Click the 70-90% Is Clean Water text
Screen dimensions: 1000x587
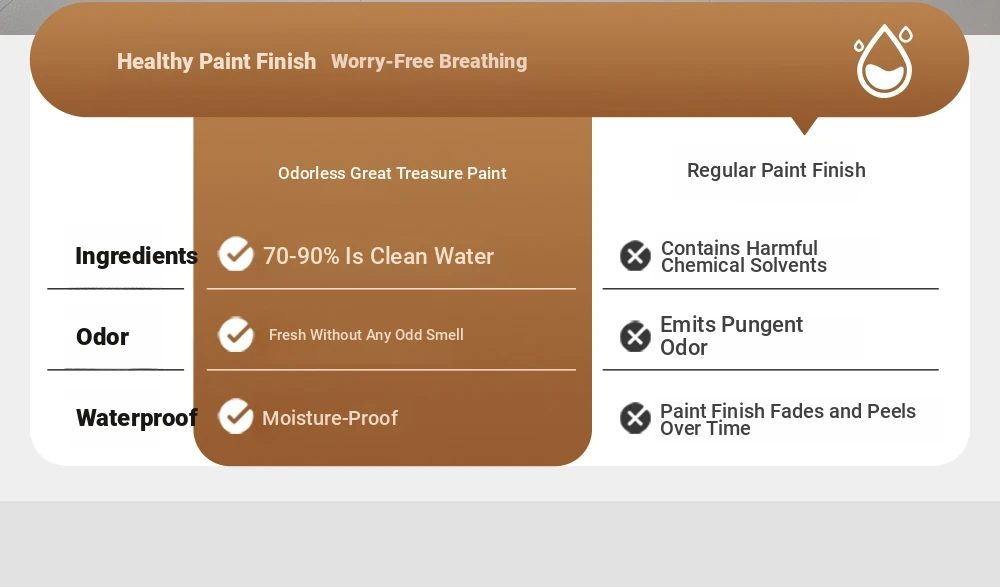(378, 256)
